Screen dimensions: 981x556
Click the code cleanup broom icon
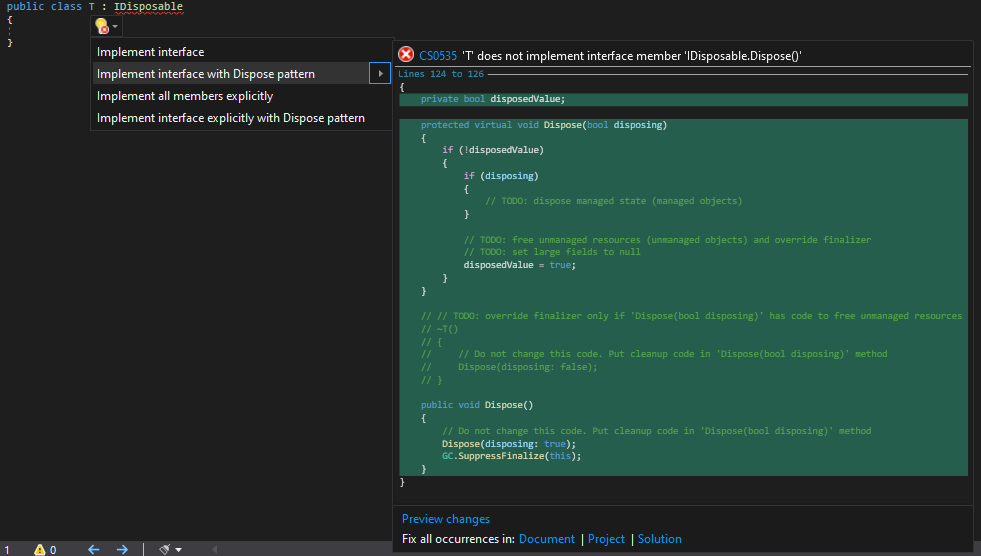coord(165,549)
